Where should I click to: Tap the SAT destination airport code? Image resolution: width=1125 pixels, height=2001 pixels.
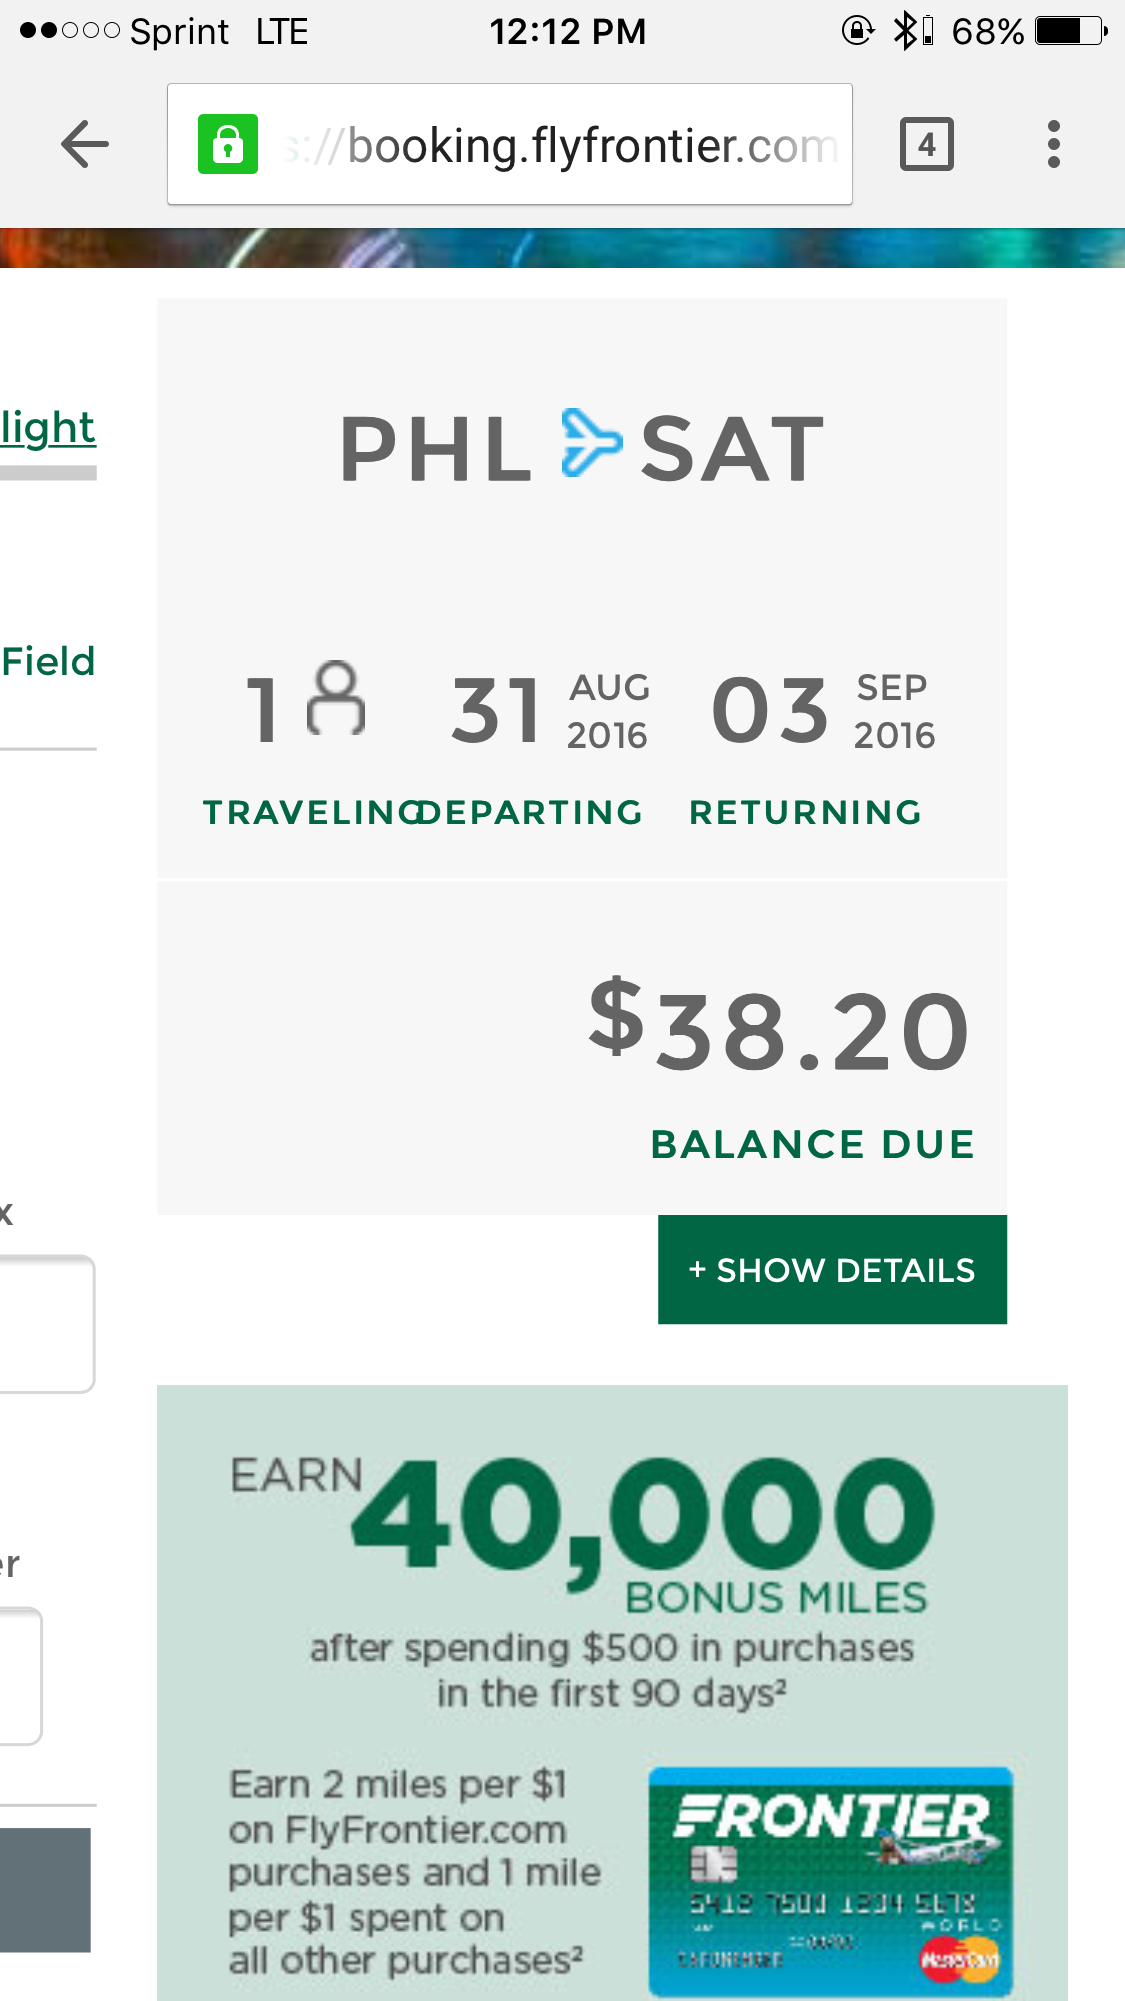coord(733,450)
